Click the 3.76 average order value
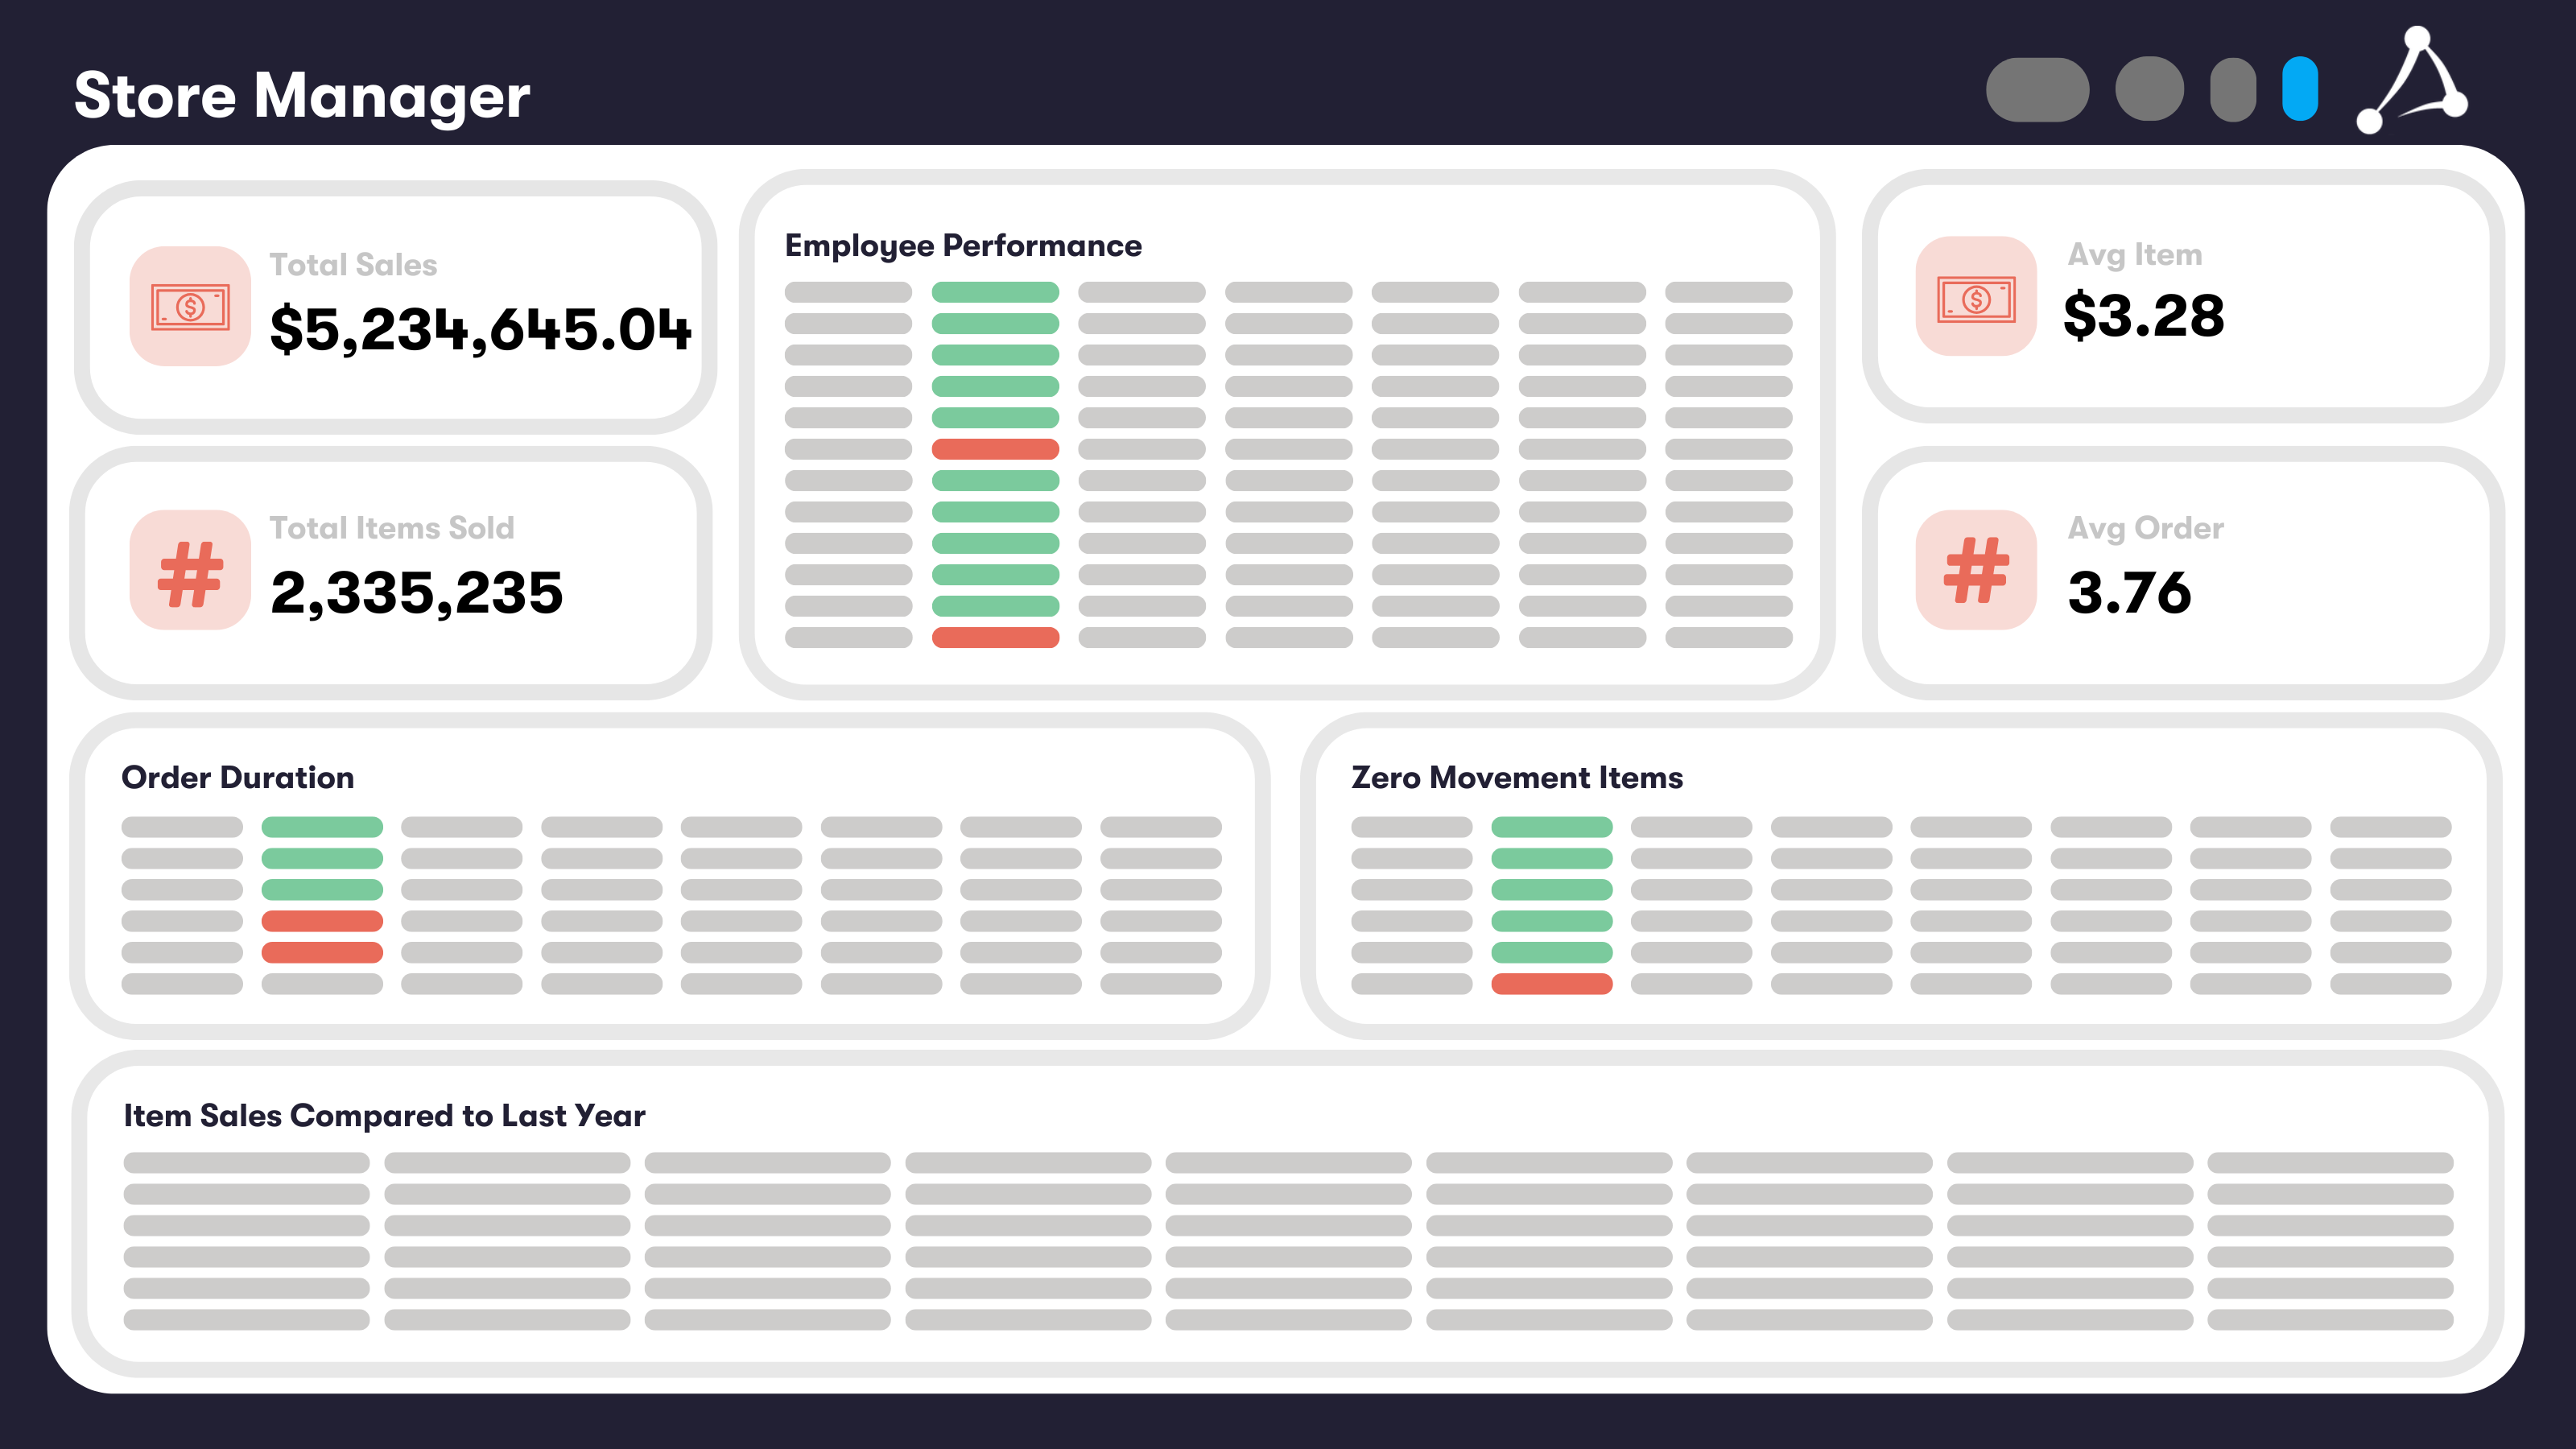 coord(2129,593)
